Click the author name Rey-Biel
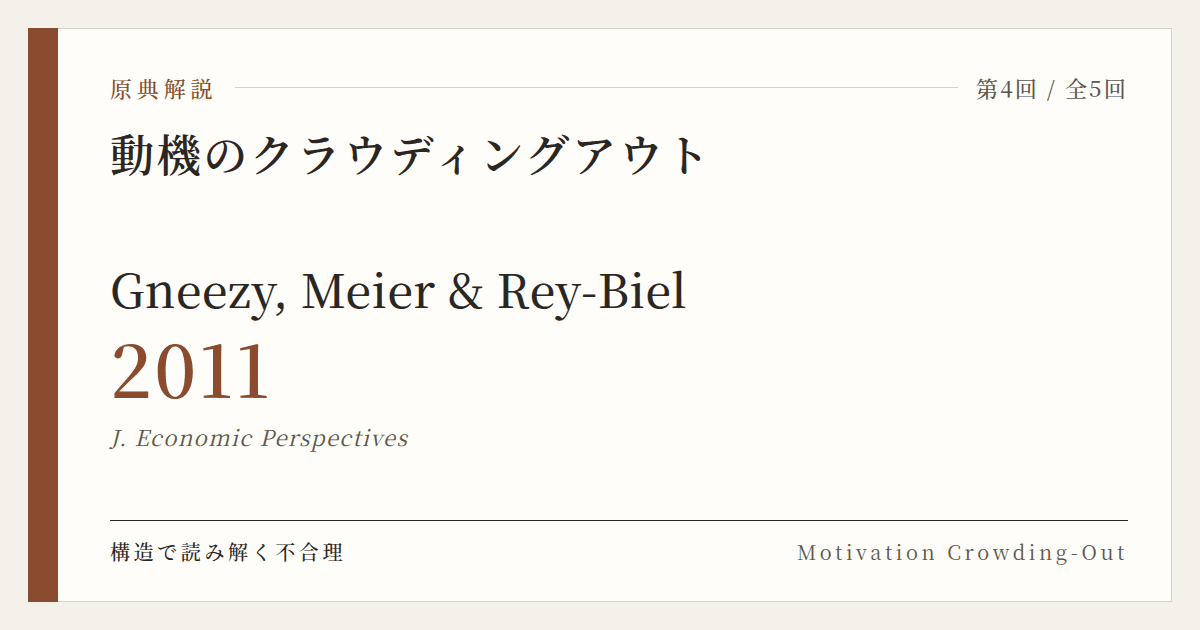The width and height of the screenshot is (1200, 630). tap(592, 292)
